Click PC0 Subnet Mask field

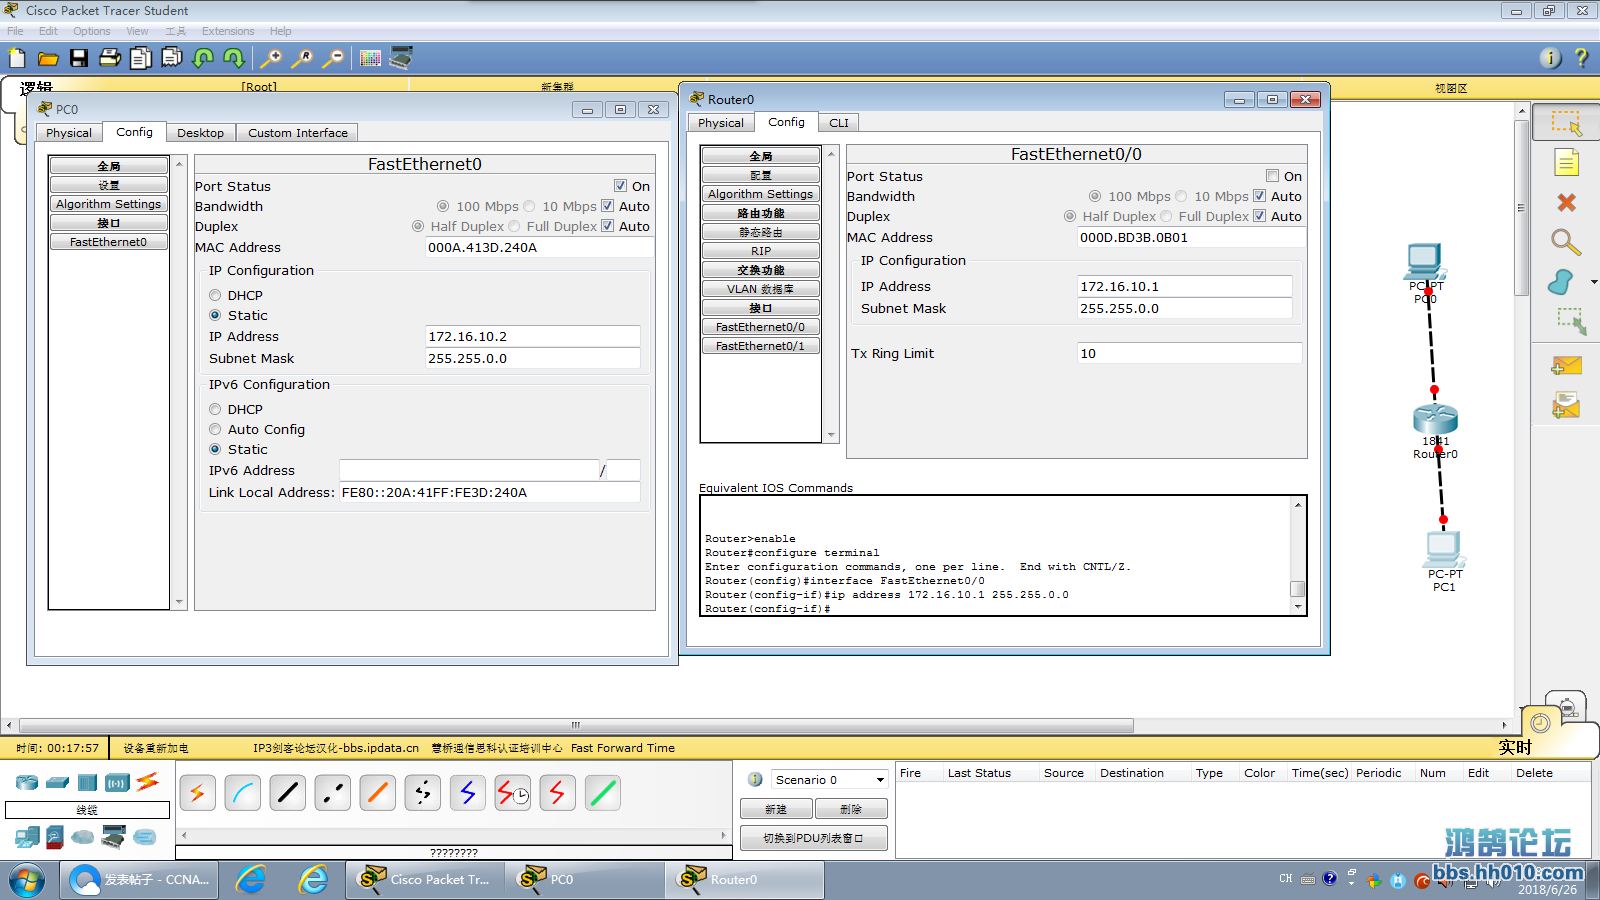pyautogui.click(x=533, y=358)
